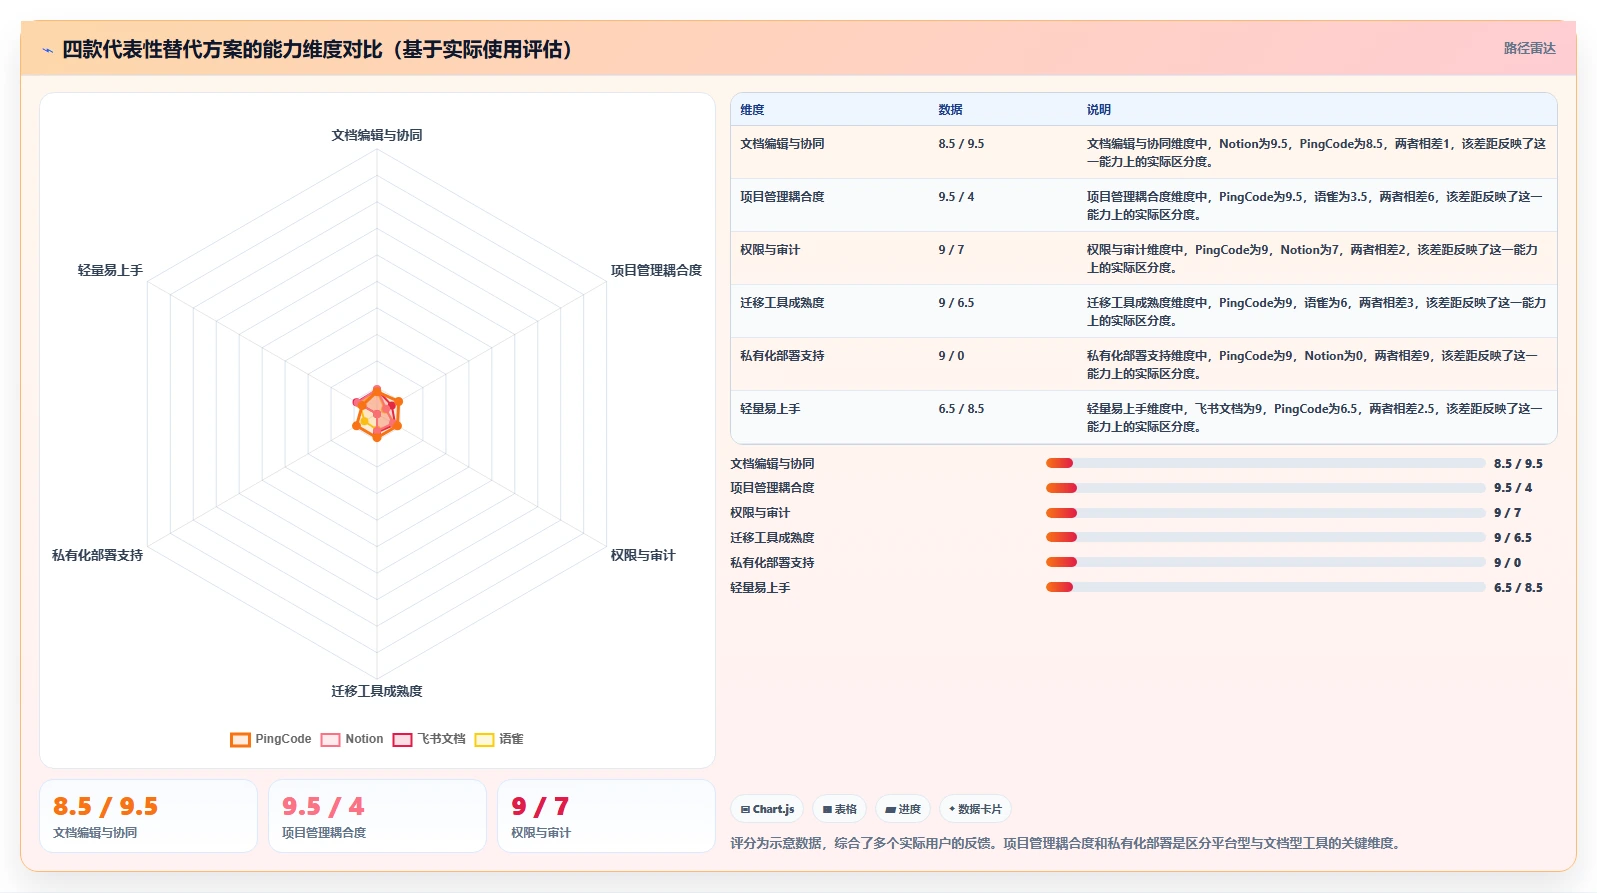Image resolution: width=1597 pixels, height=893 pixels.
Task: Click the footnote text about 评分为示意数据
Action: pyautogui.click(x=1067, y=843)
